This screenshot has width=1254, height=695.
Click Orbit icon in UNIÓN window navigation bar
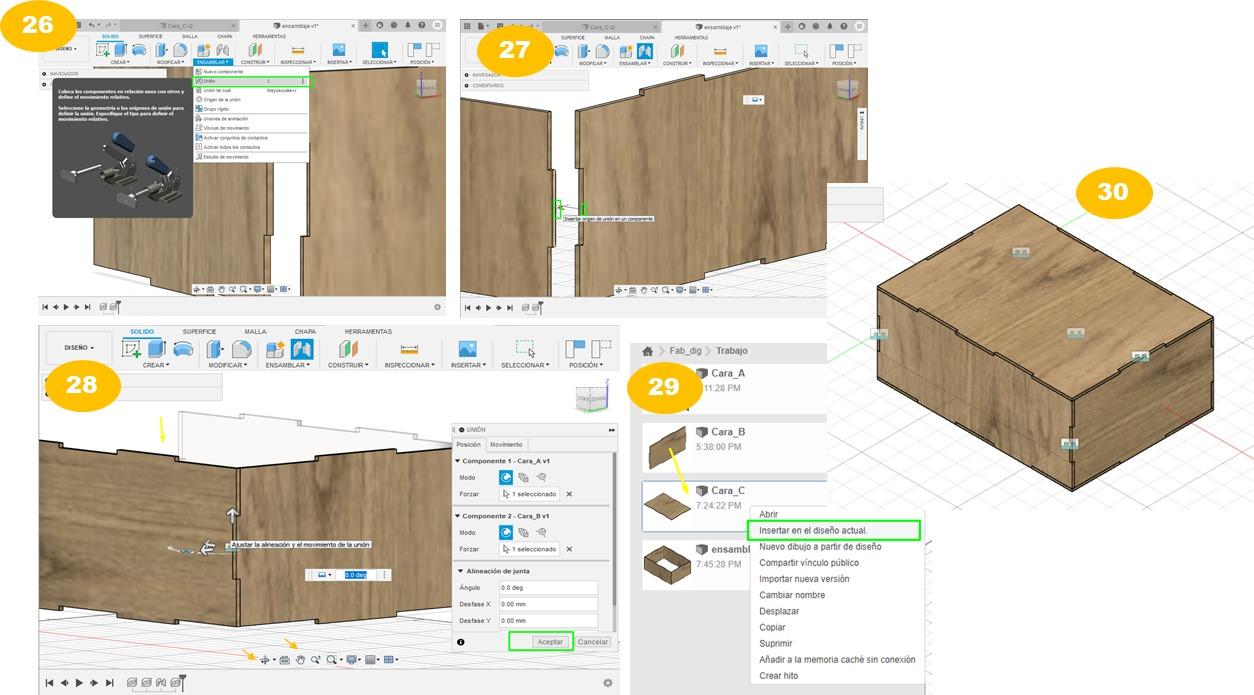pyautogui.click(x=265, y=660)
